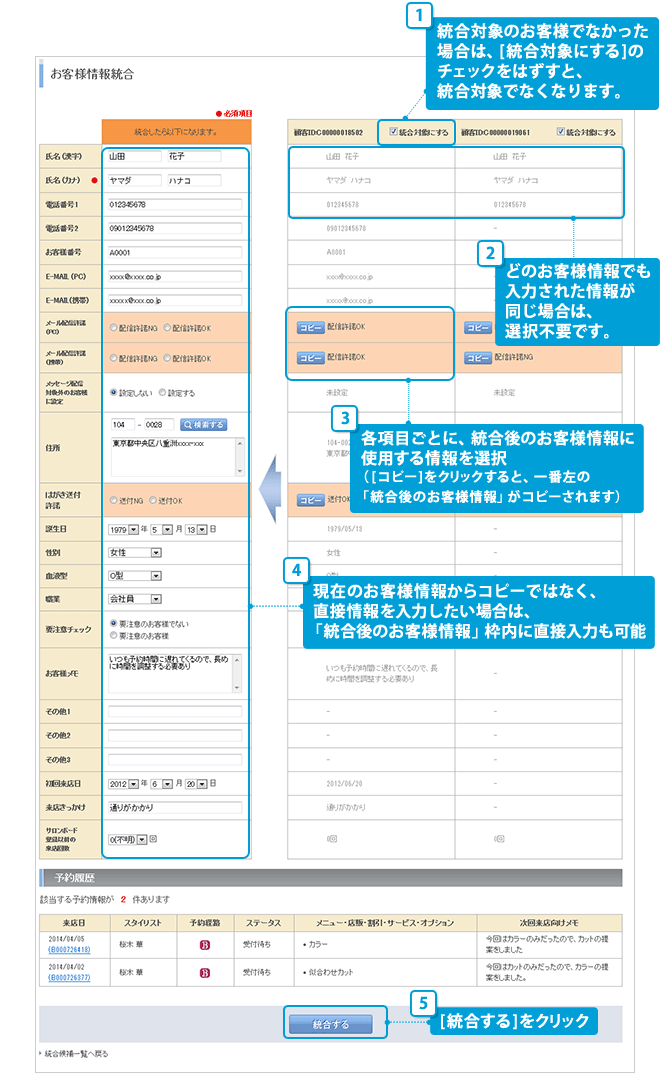Open the 性別 dropdown showing 女性
The width and height of the screenshot is (670, 1075).
coord(155,551)
